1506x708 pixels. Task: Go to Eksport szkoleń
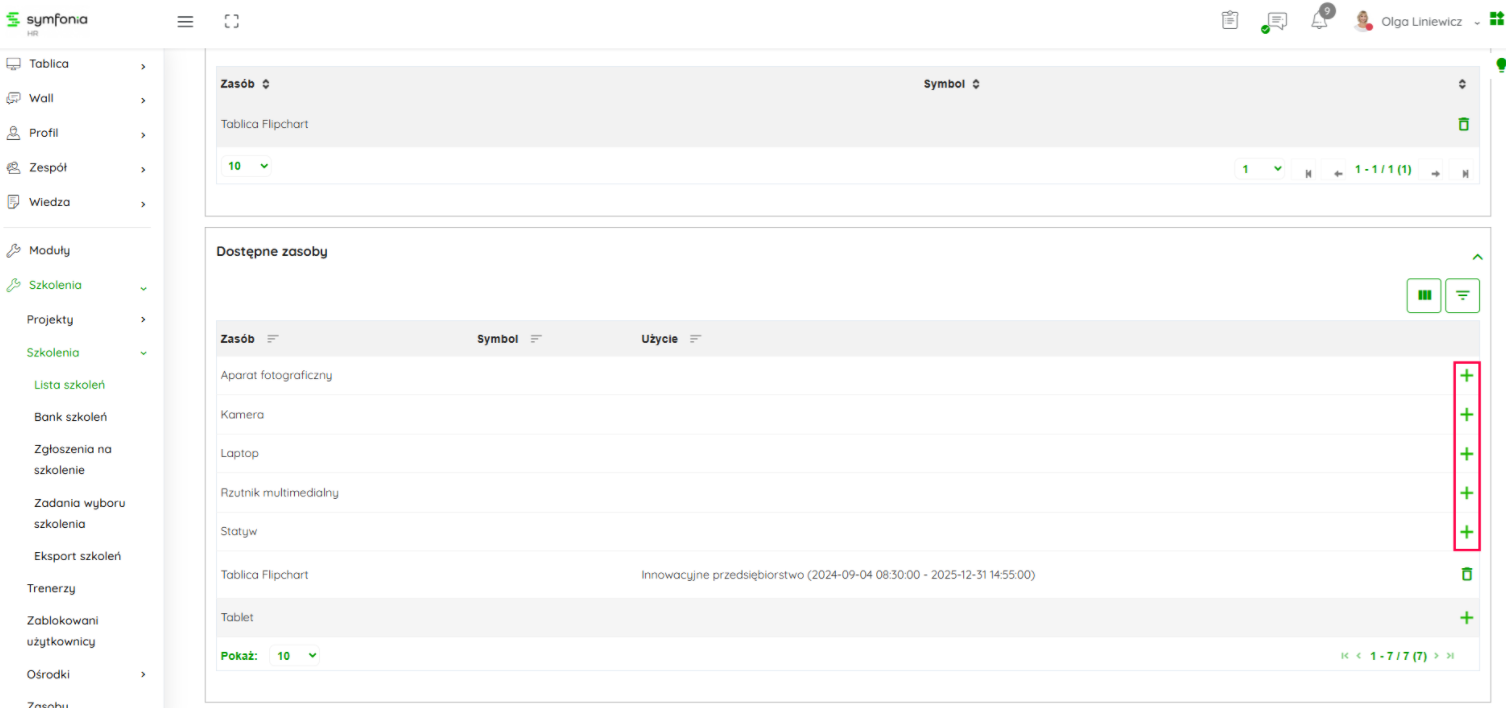coord(77,556)
